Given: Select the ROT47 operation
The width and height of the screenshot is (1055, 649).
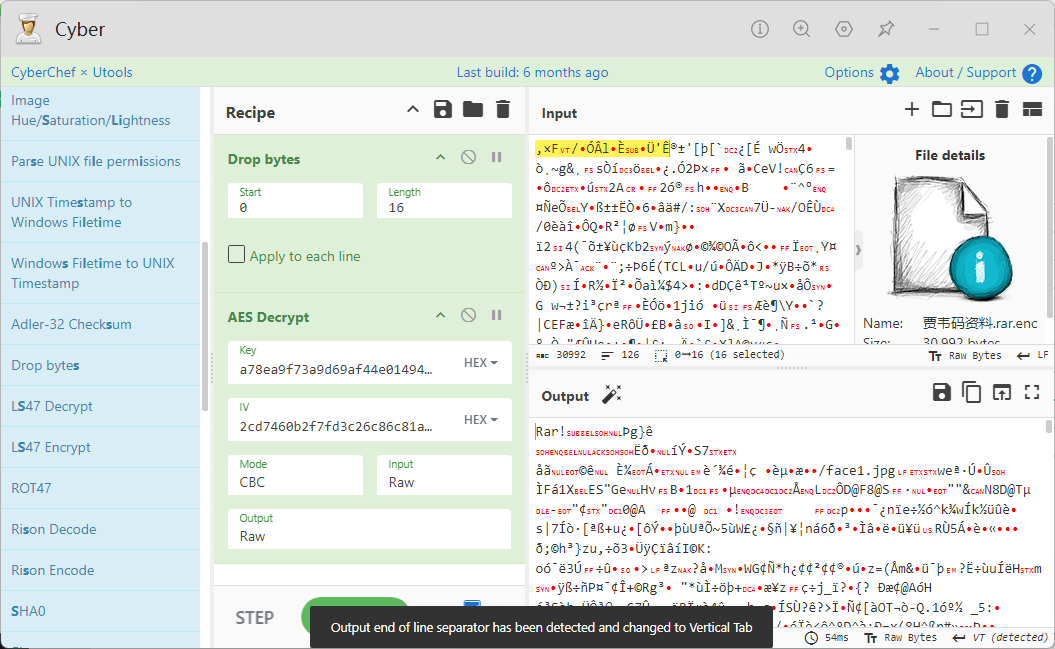Looking at the screenshot, I should [100, 488].
